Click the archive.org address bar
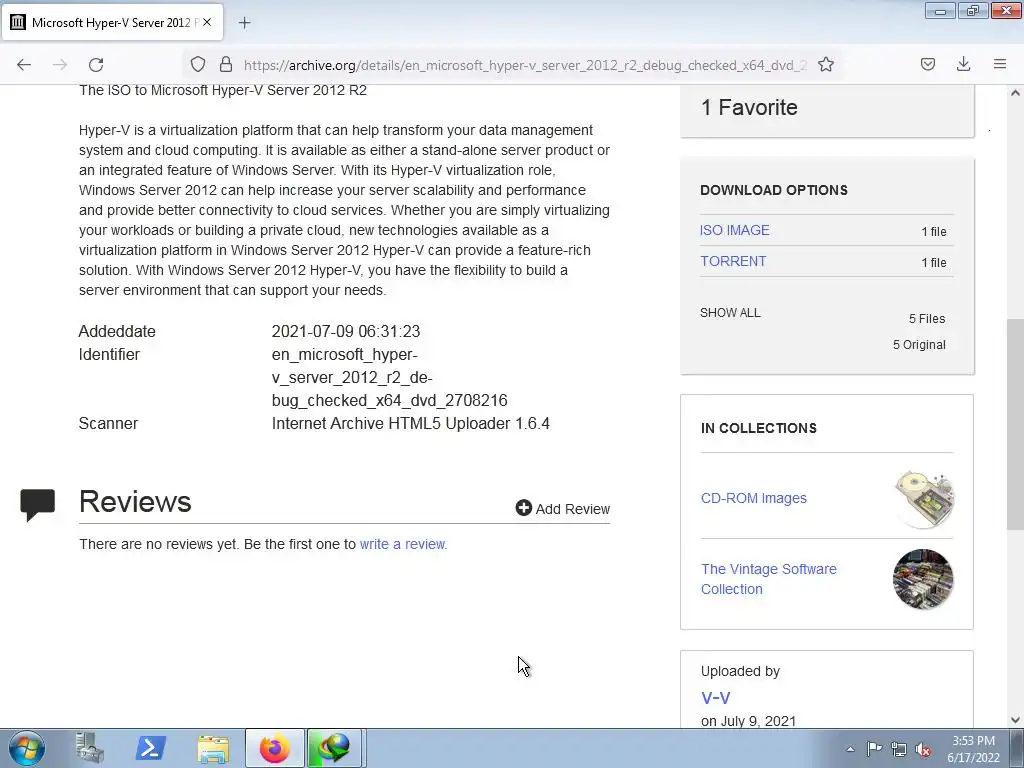 click(x=525, y=65)
